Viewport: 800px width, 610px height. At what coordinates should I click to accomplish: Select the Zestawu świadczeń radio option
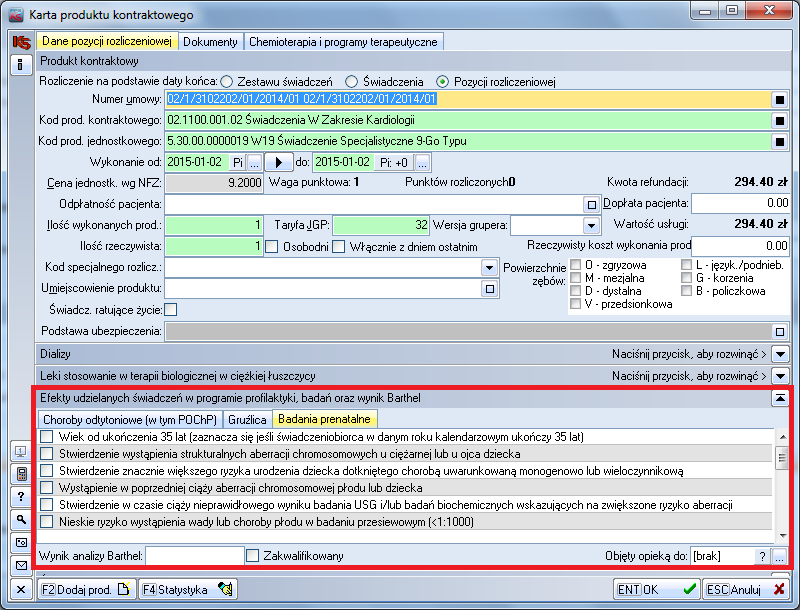pyautogui.click(x=227, y=82)
